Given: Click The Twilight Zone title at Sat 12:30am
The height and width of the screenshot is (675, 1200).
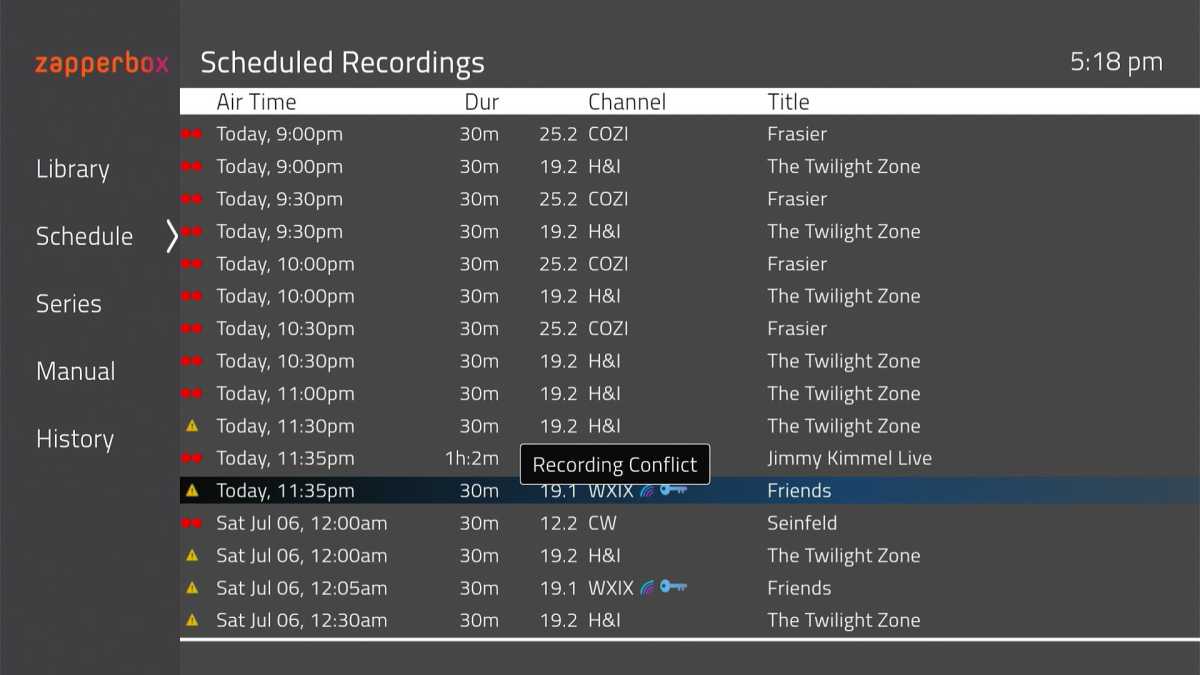Looking at the screenshot, I should click(844, 620).
